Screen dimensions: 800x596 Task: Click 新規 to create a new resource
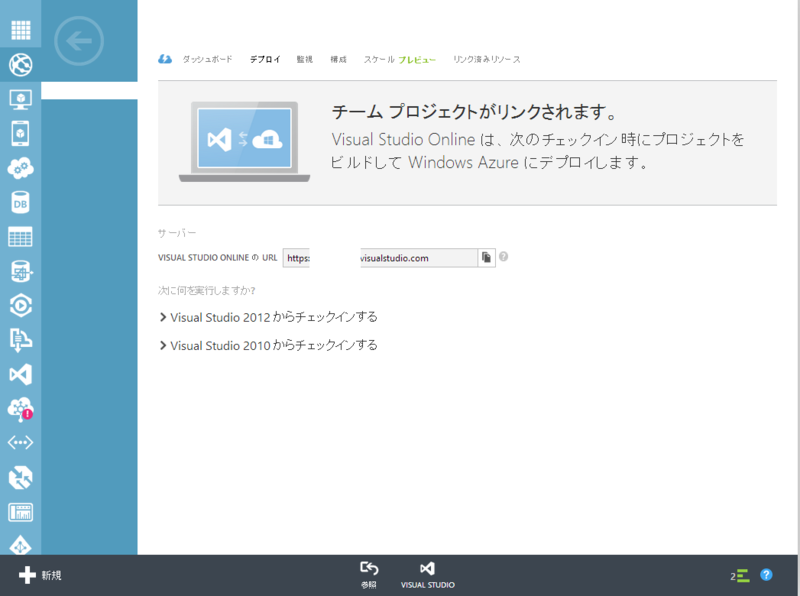(40, 575)
